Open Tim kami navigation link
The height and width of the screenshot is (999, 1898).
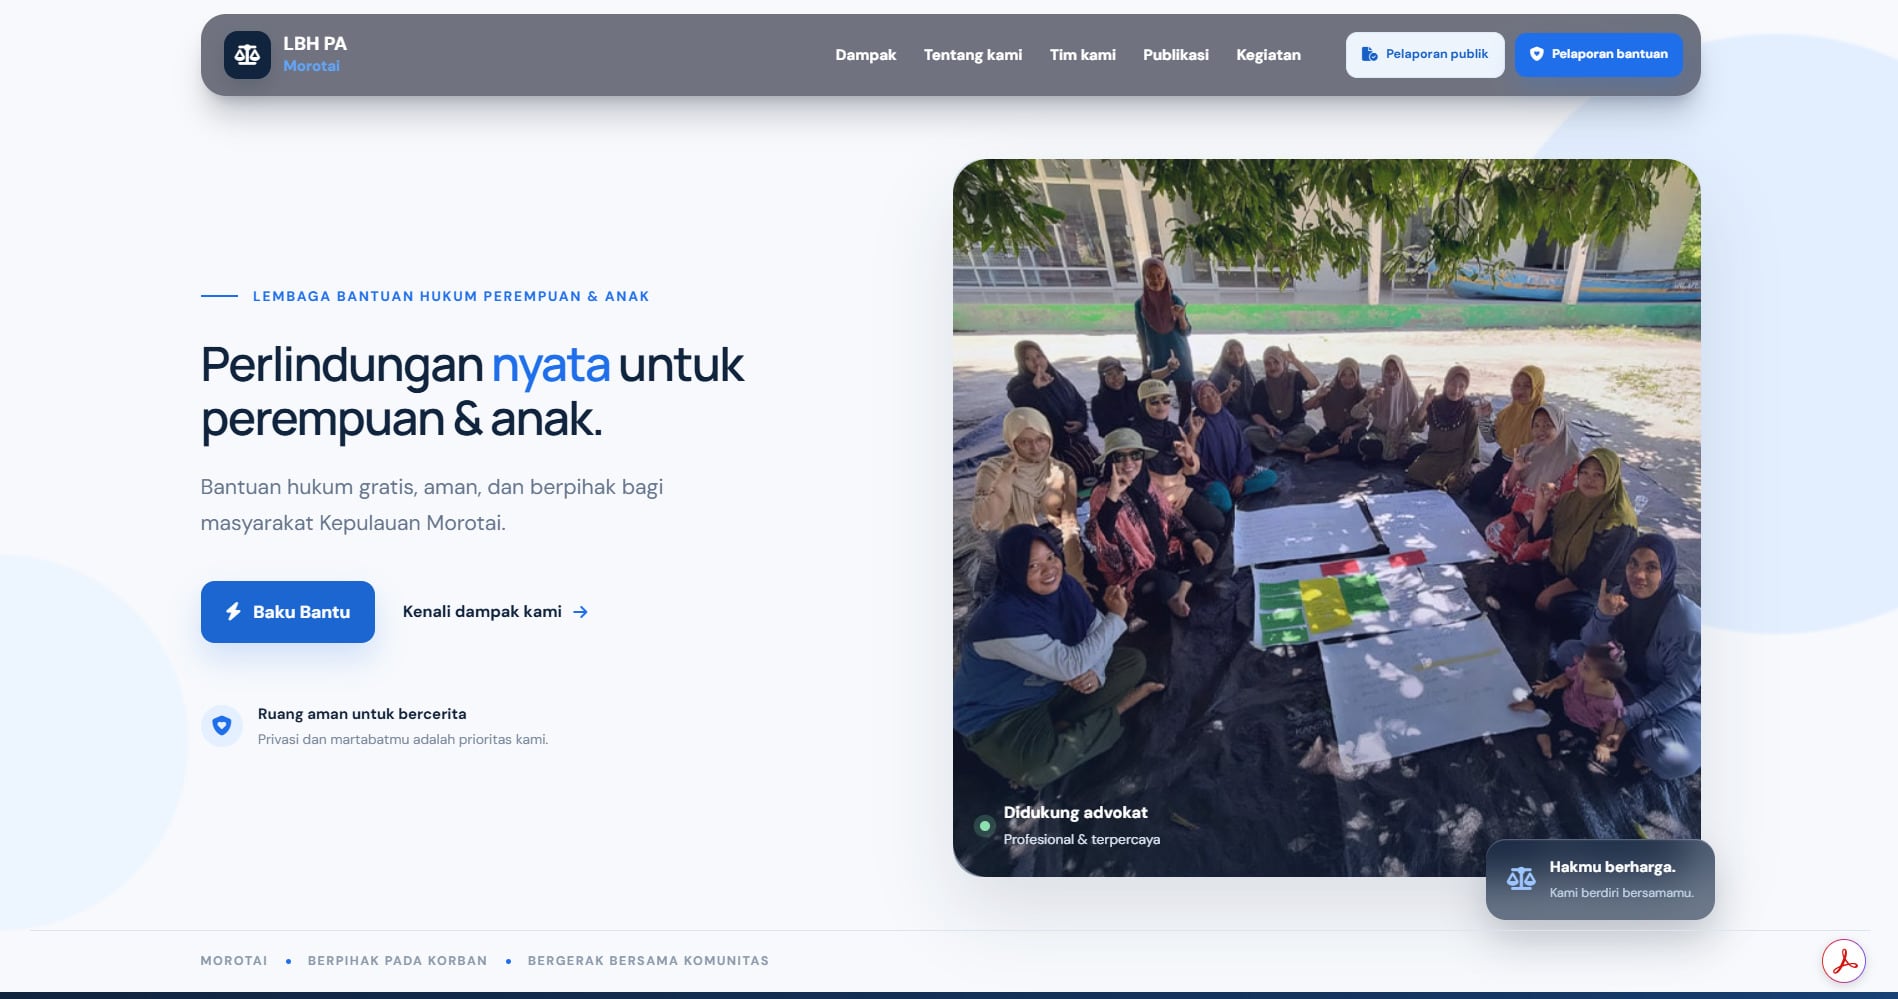click(1083, 55)
